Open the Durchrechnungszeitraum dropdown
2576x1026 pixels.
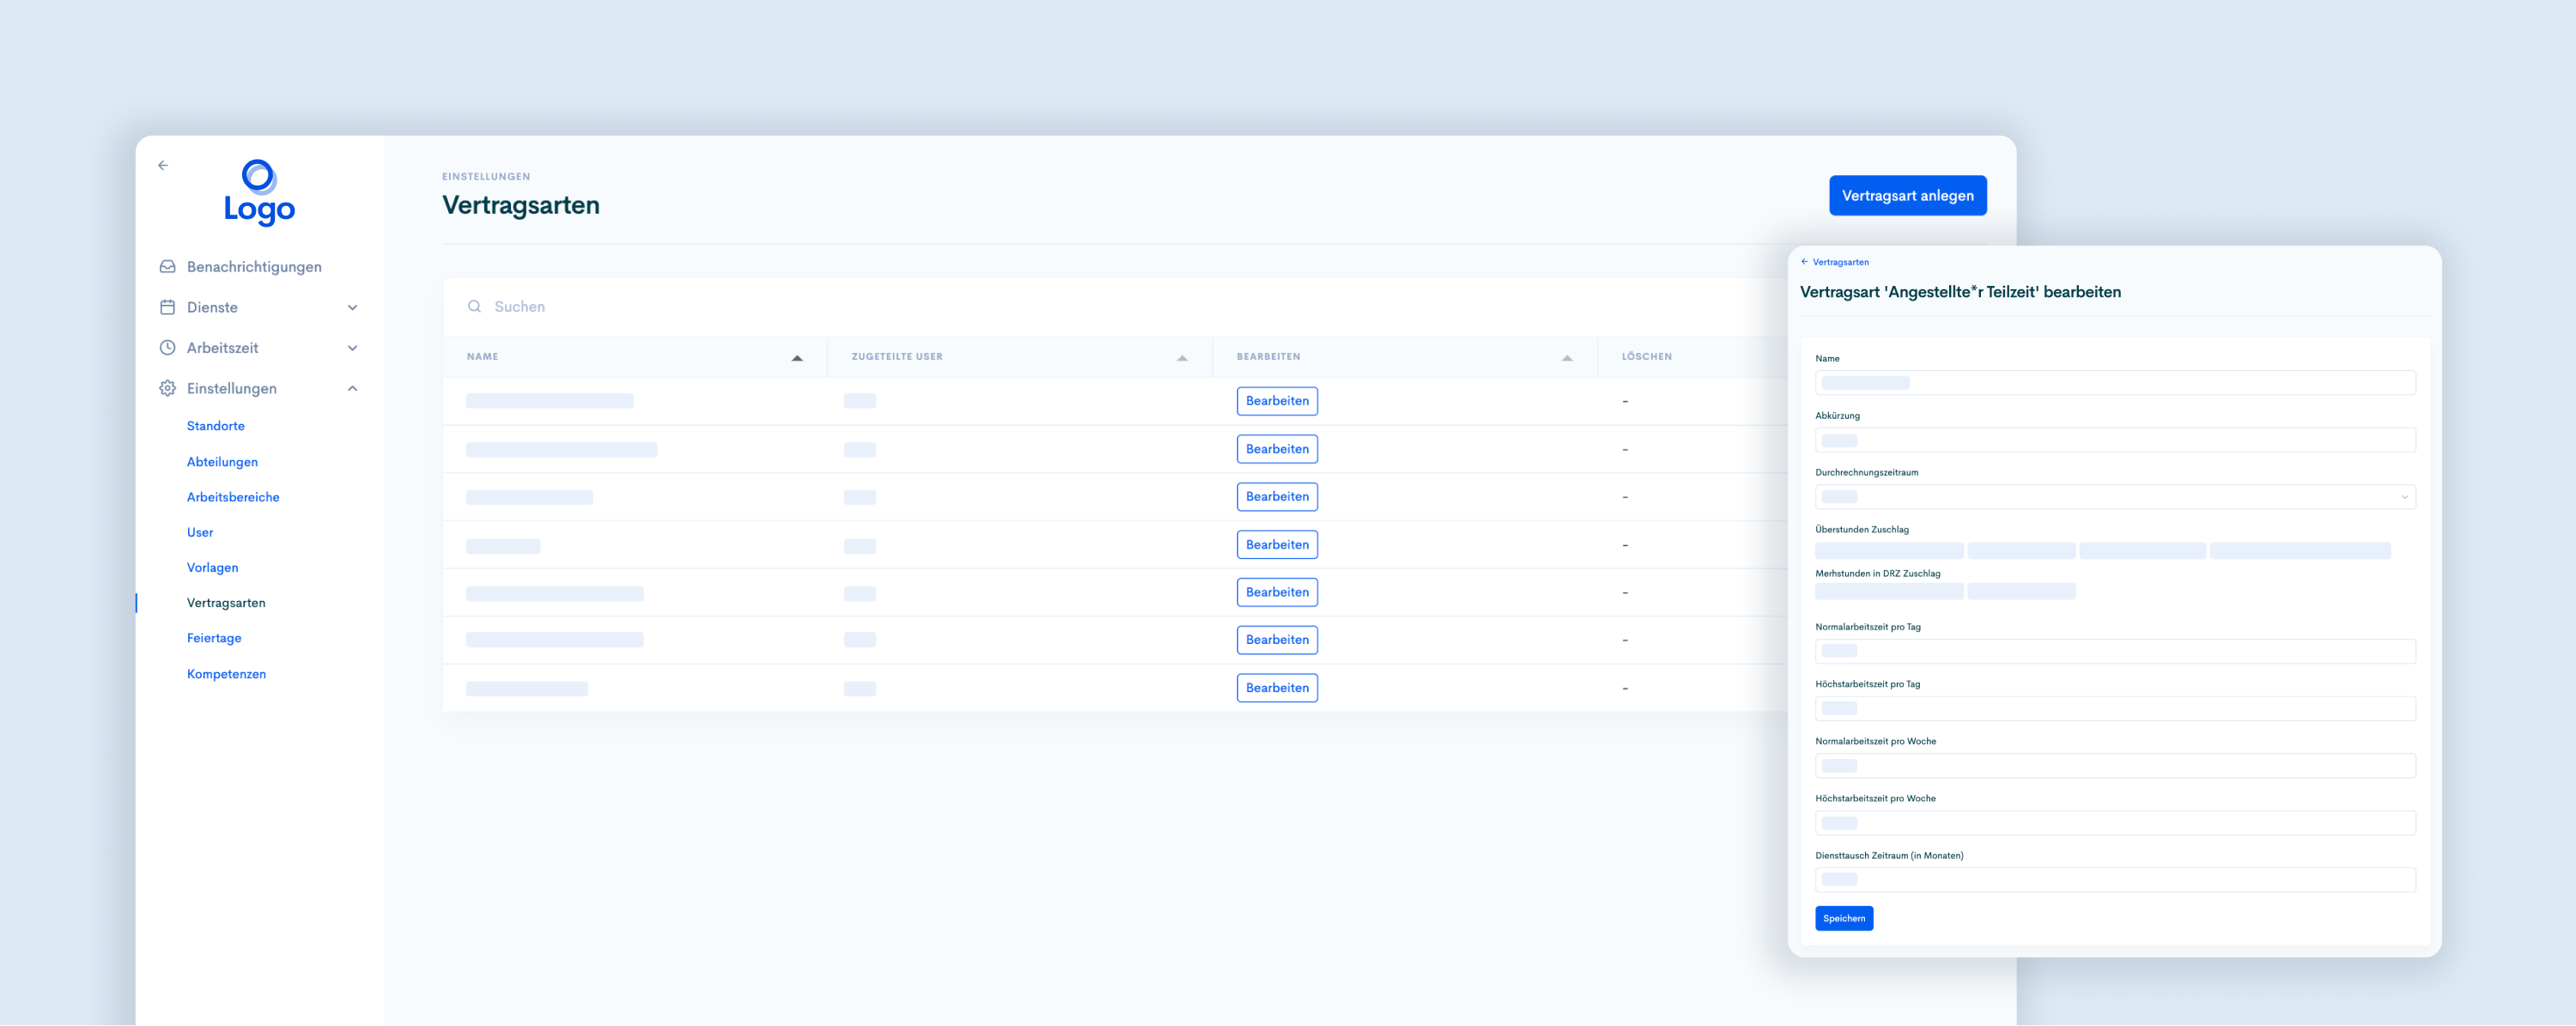tap(2114, 497)
